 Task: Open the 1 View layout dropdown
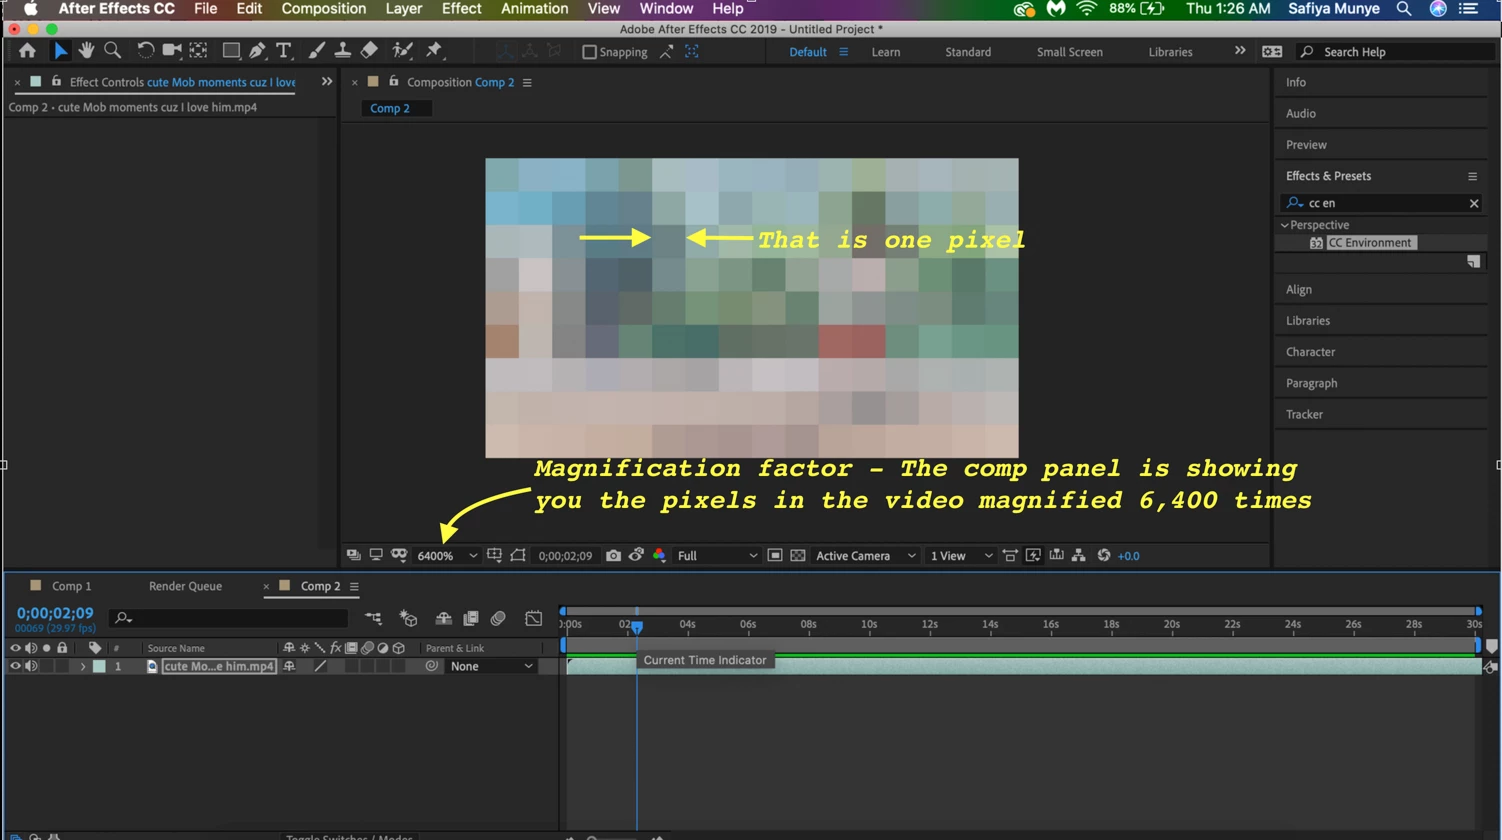[961, 556]
